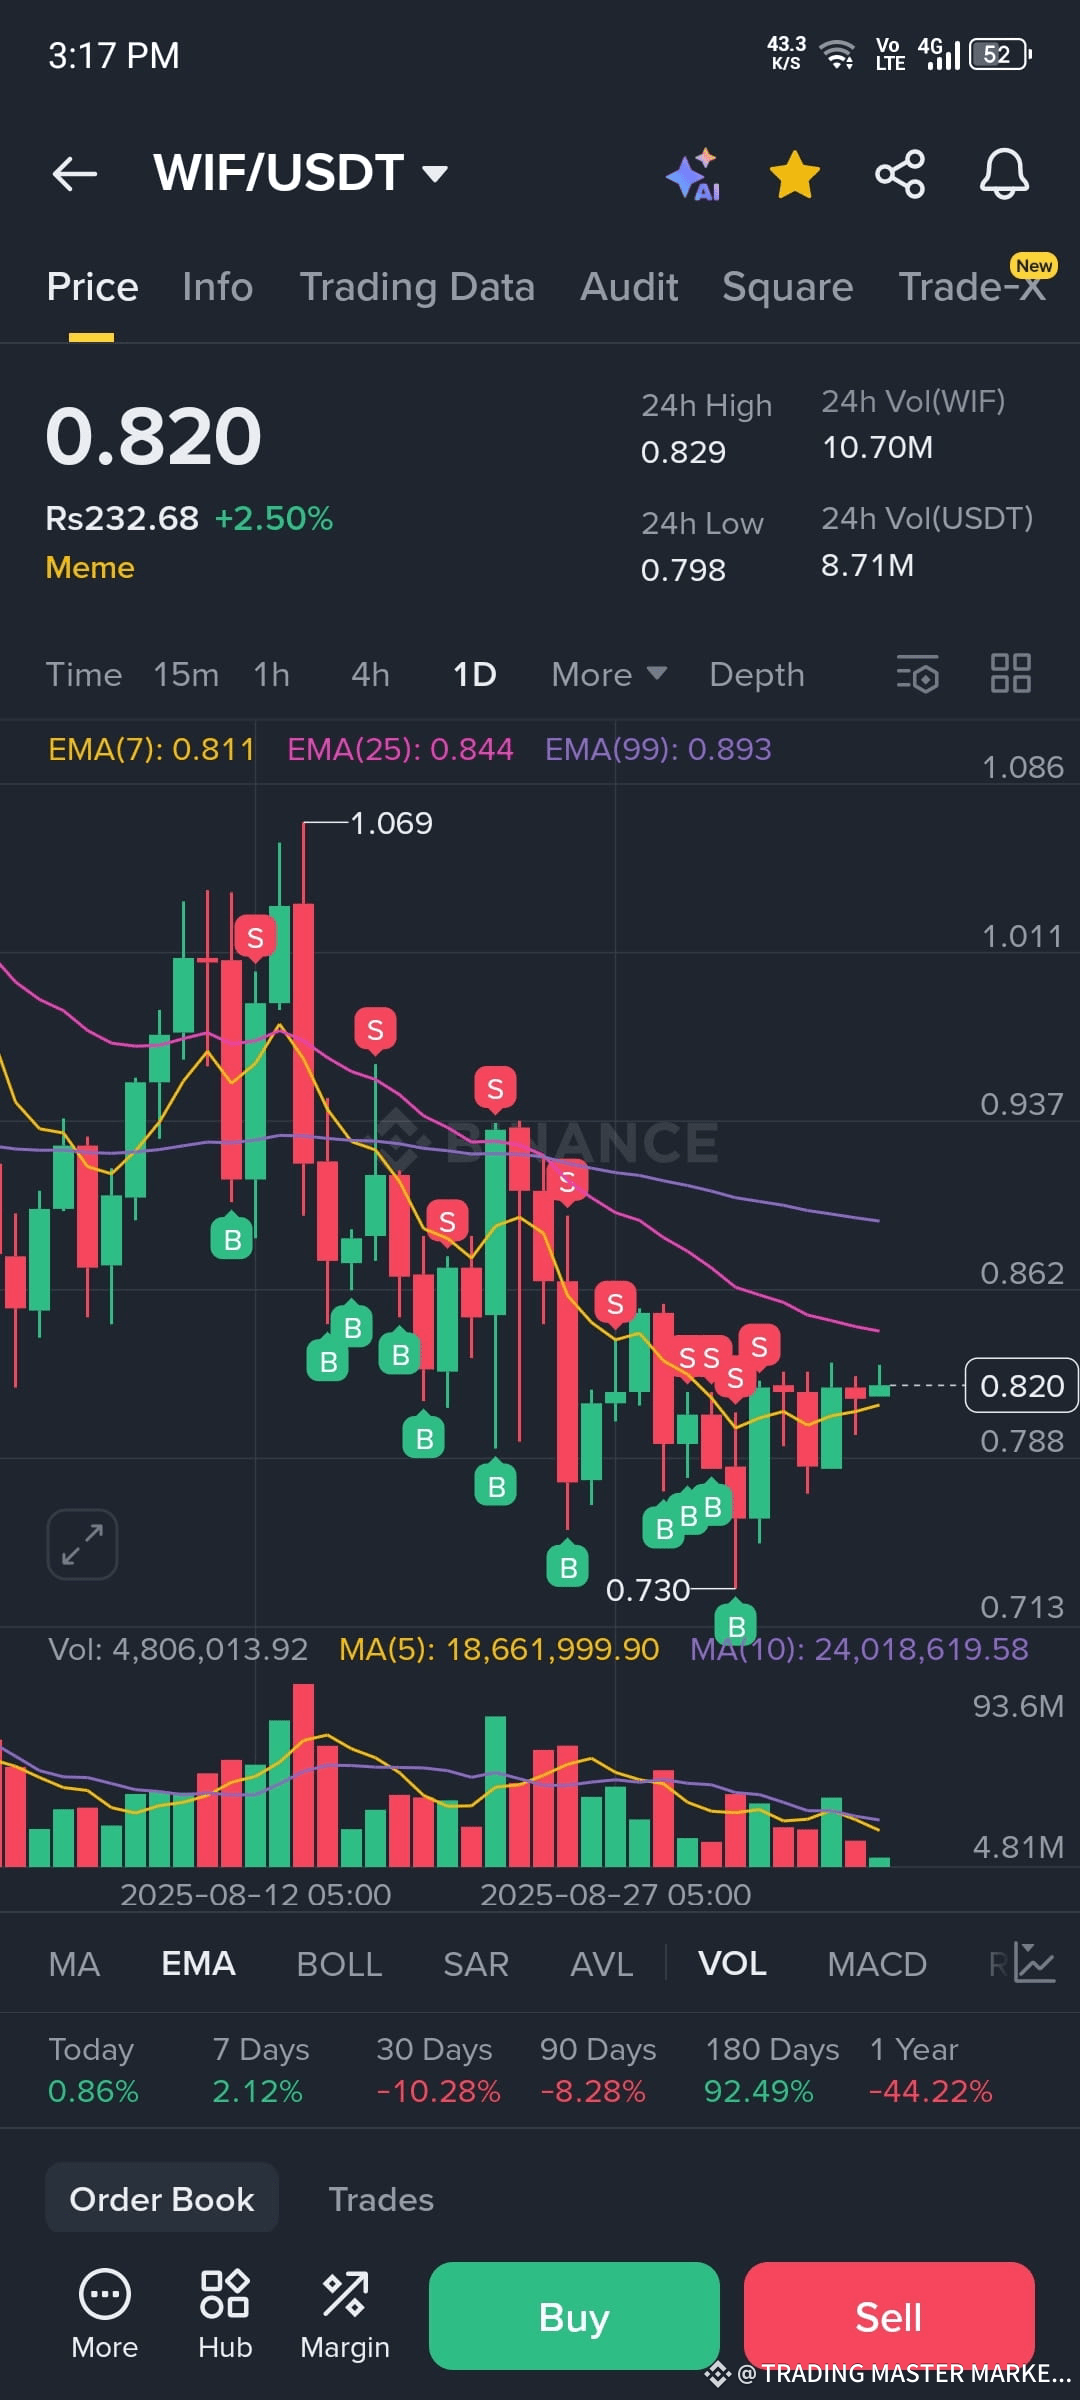Viewport: 1080px width, 2400px height.
Task: Open the Audit tab
Action: pos(629,287)
